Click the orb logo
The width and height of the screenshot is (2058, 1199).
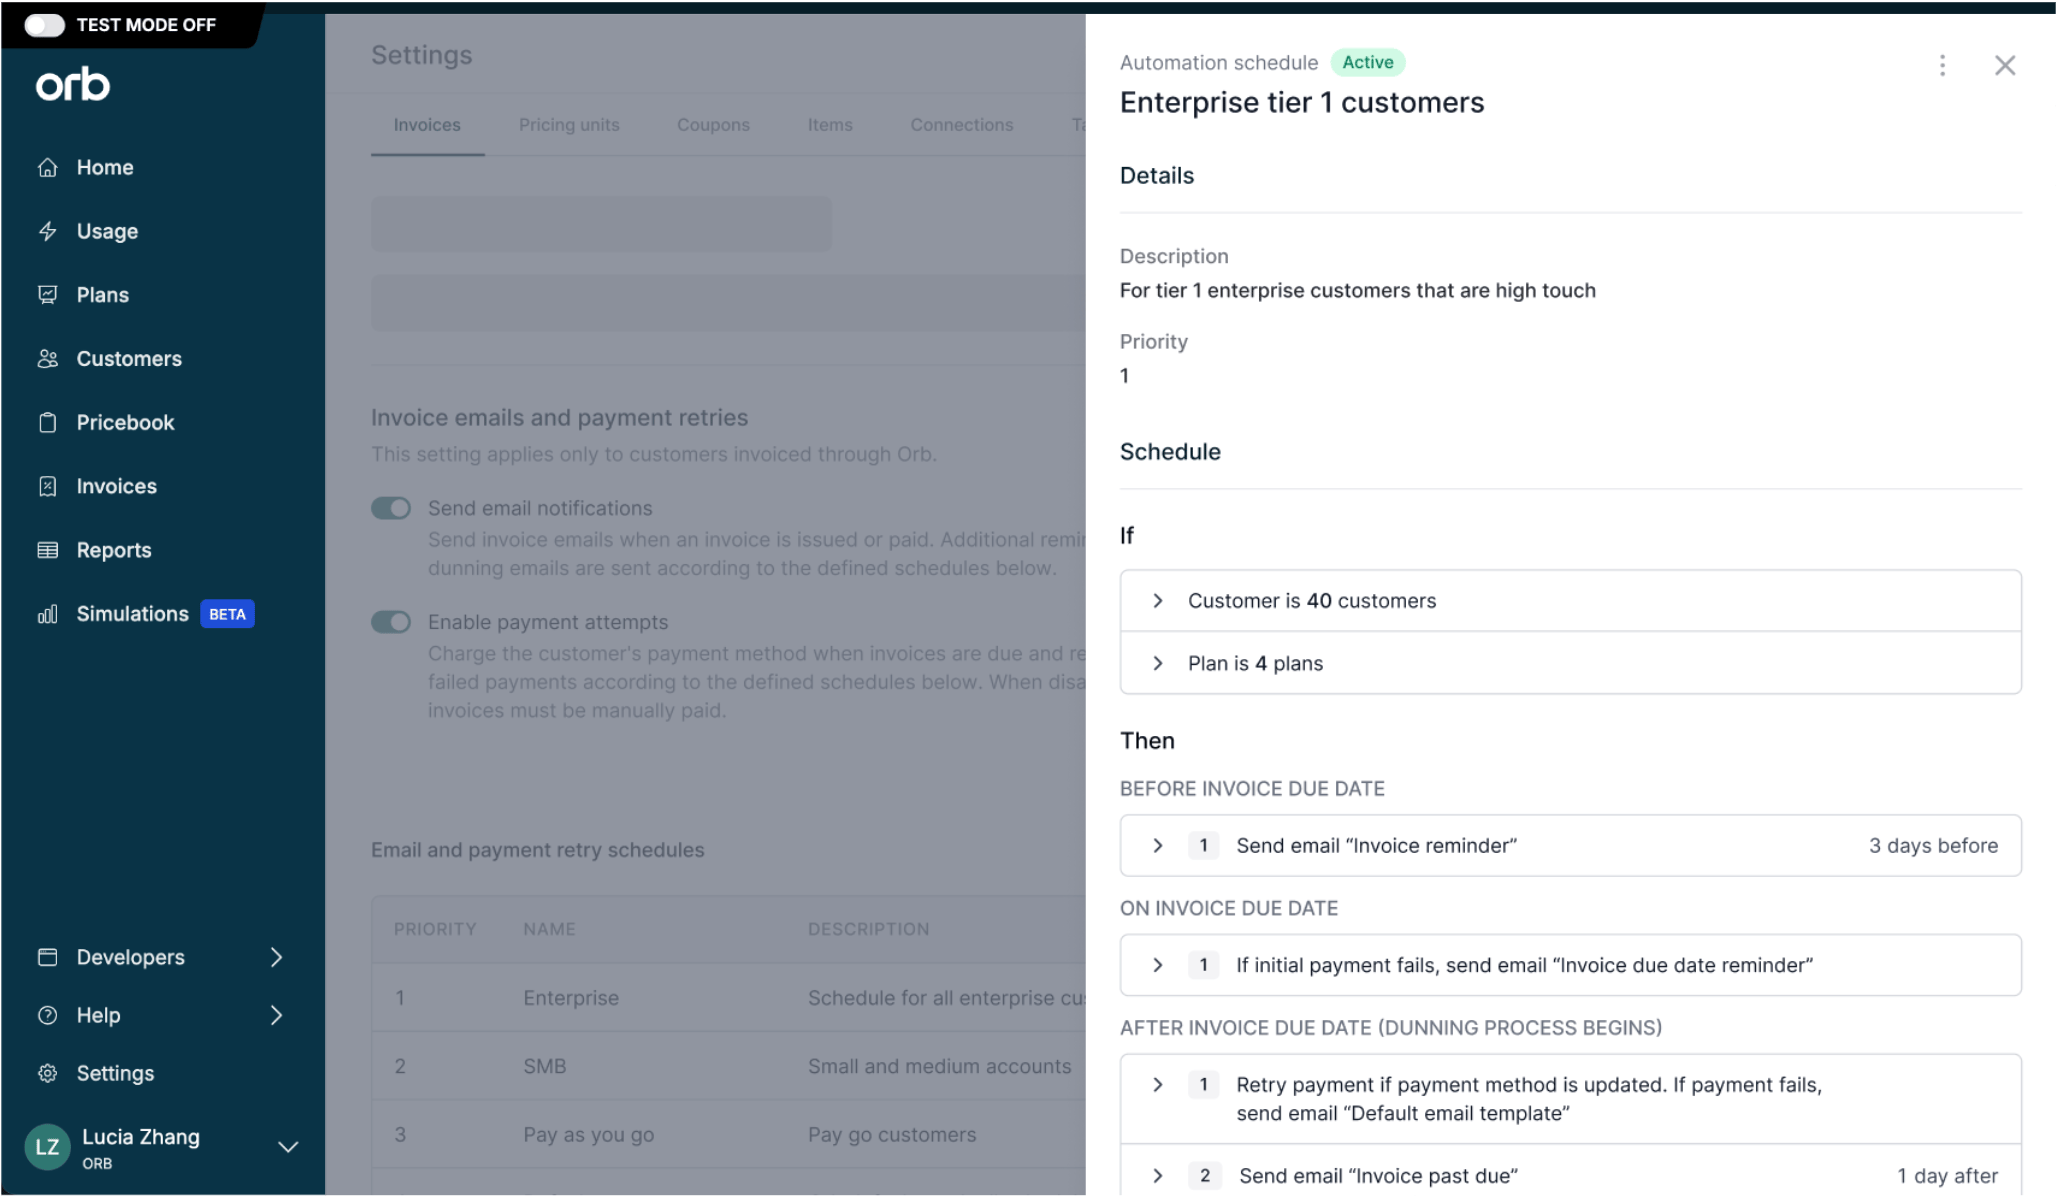click(73, 84)
